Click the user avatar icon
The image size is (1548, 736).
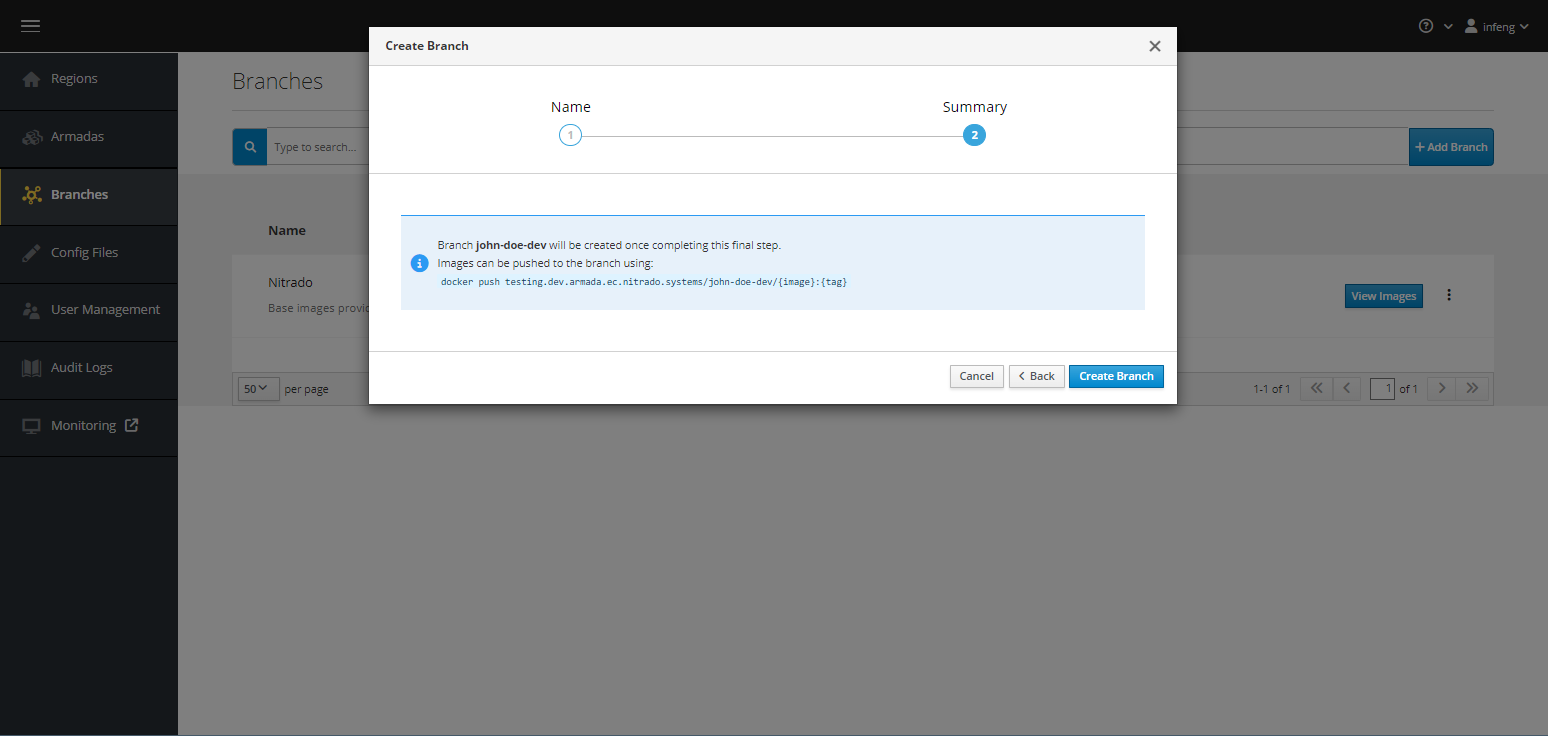(x=1471, y=26)
